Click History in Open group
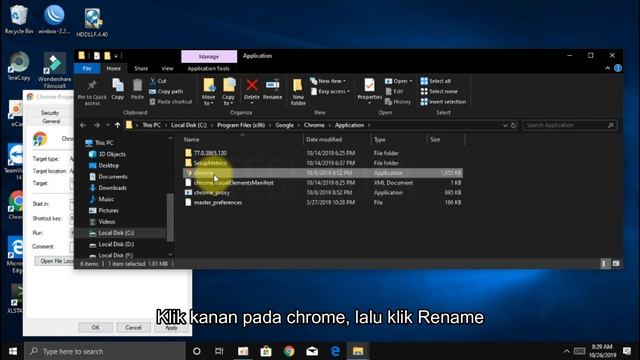This screenshot has width=640, height=360. 398,102
